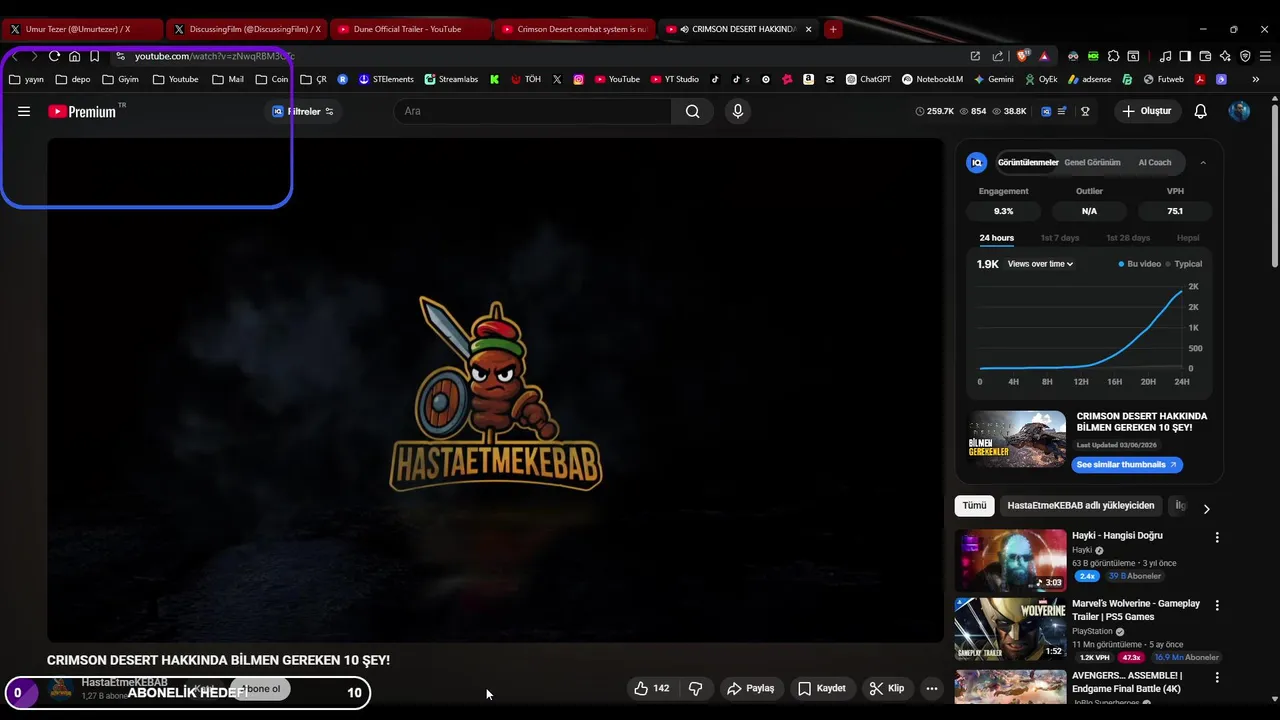Click the Ara search input field

(x=535, y=111)
